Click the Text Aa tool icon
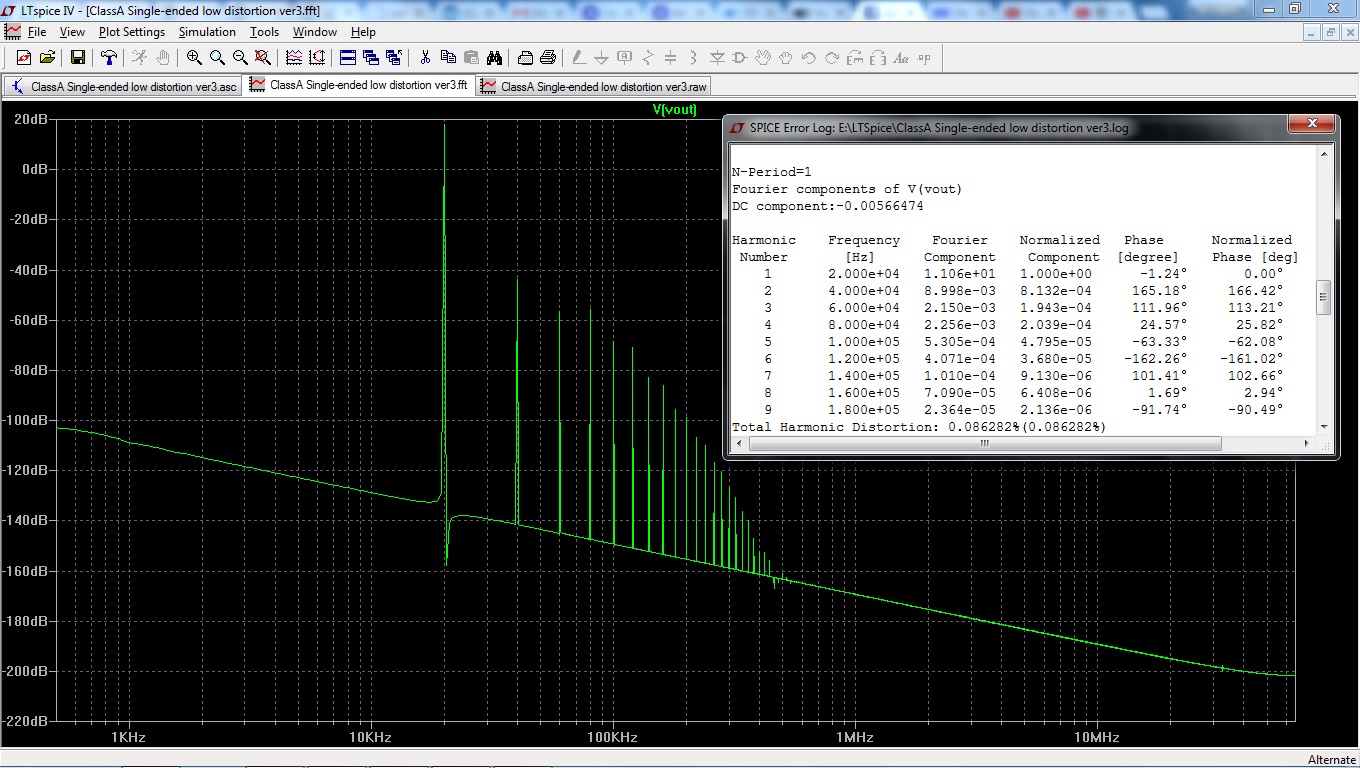This screenshot has width=1360, height=768. [x=901, y=57]
